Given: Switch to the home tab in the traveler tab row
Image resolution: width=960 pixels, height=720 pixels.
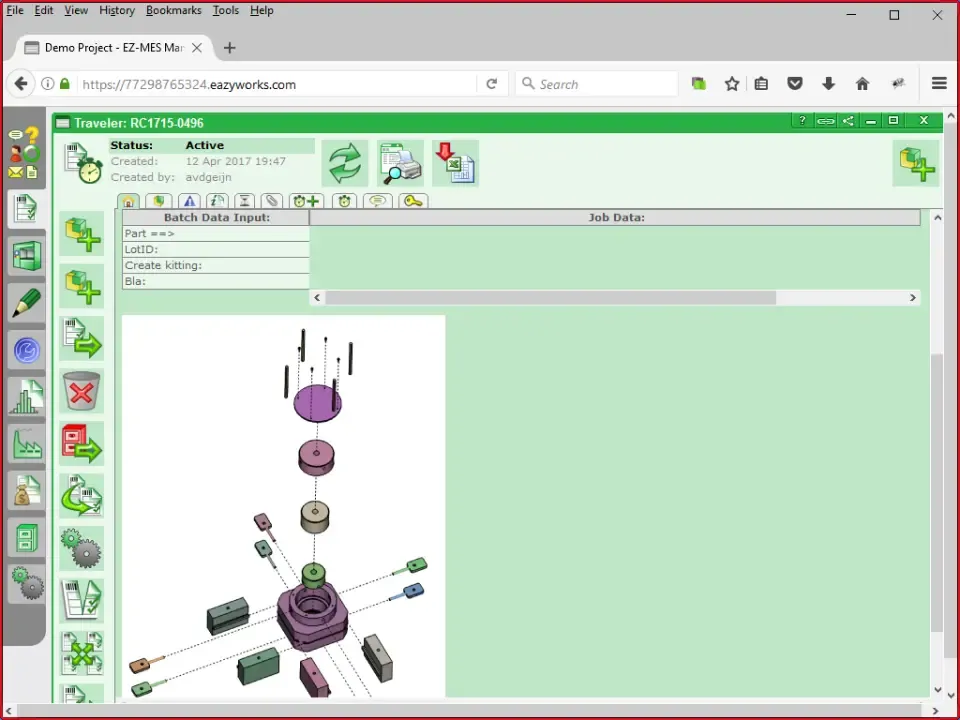Looking at the screenshot, I should (x=129, y=201).
